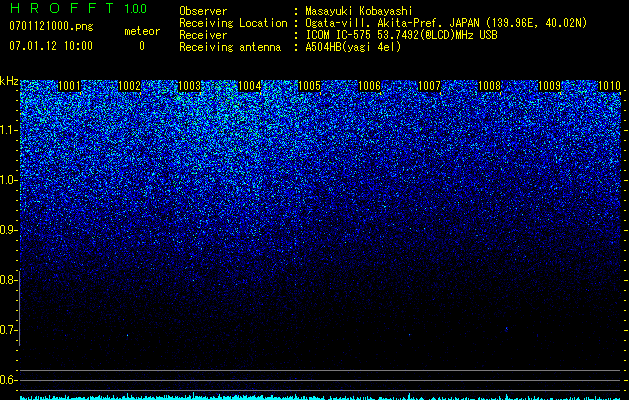The height and width of the screenshot is (400, 629).
Task: Click the 1002 time marker
Action: [x=129, y=86]
